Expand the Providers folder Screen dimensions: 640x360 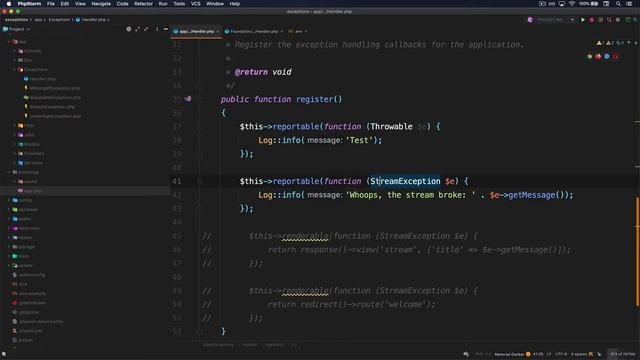pos(15,153)
